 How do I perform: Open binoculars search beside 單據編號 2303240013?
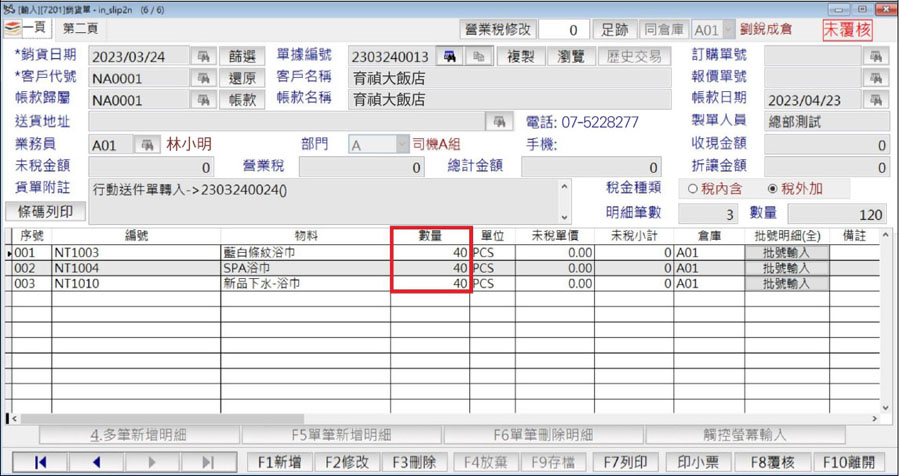tap(451, 56)
